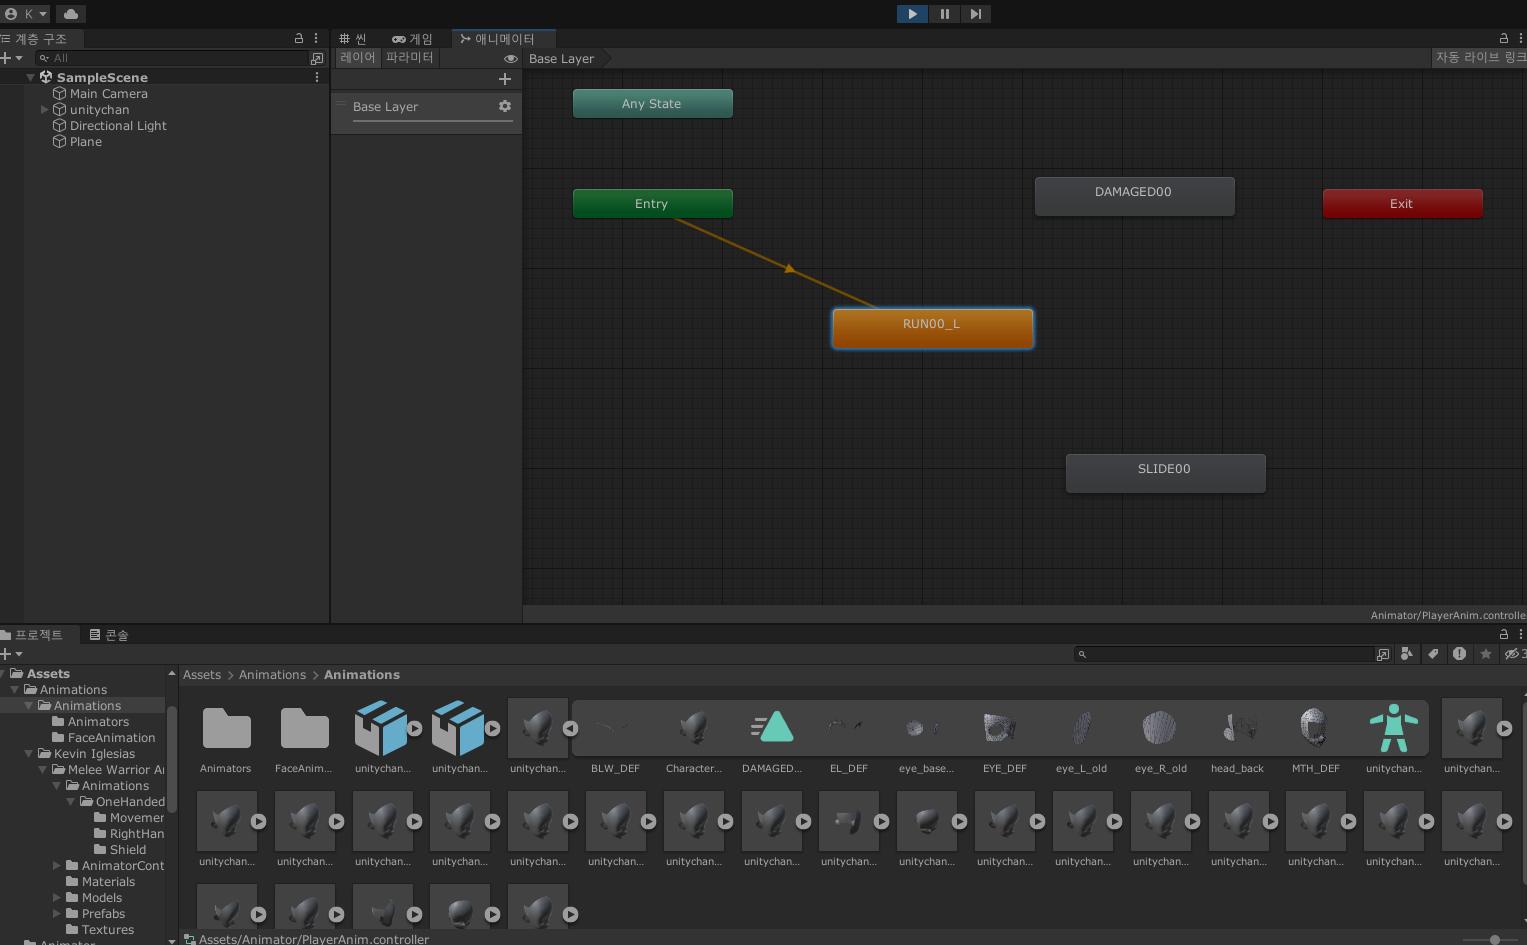The height and width of the screenshot is (945, 1527).
Task: Open search window icon beside Hierarchy search
Action: pos(317,58)
